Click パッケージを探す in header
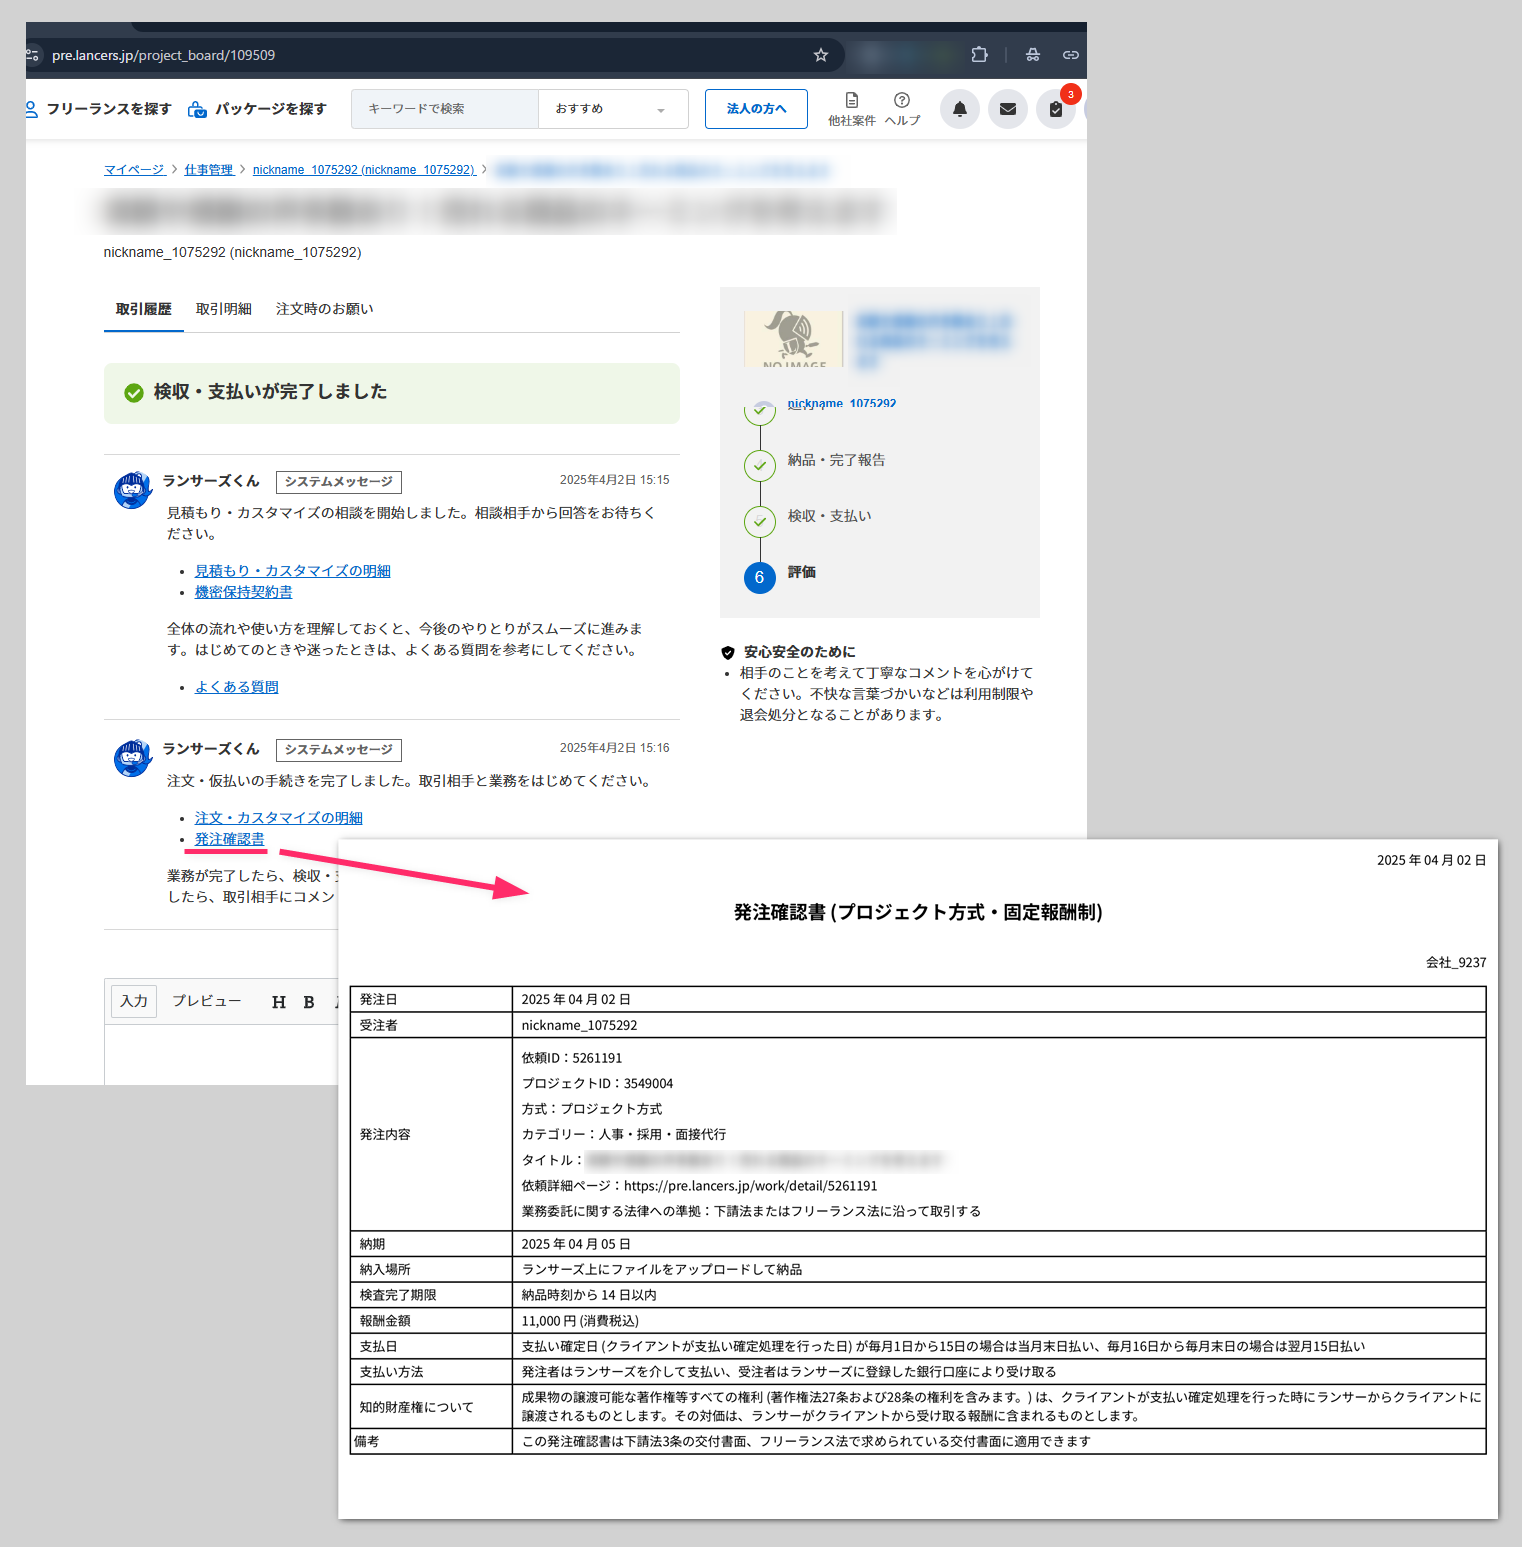Screen dimensions: 1522x1547 click(258, 109)
